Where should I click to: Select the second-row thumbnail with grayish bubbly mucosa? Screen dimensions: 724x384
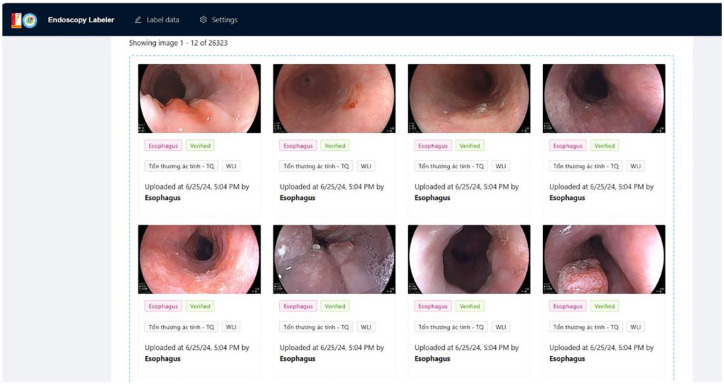point(334,259)
